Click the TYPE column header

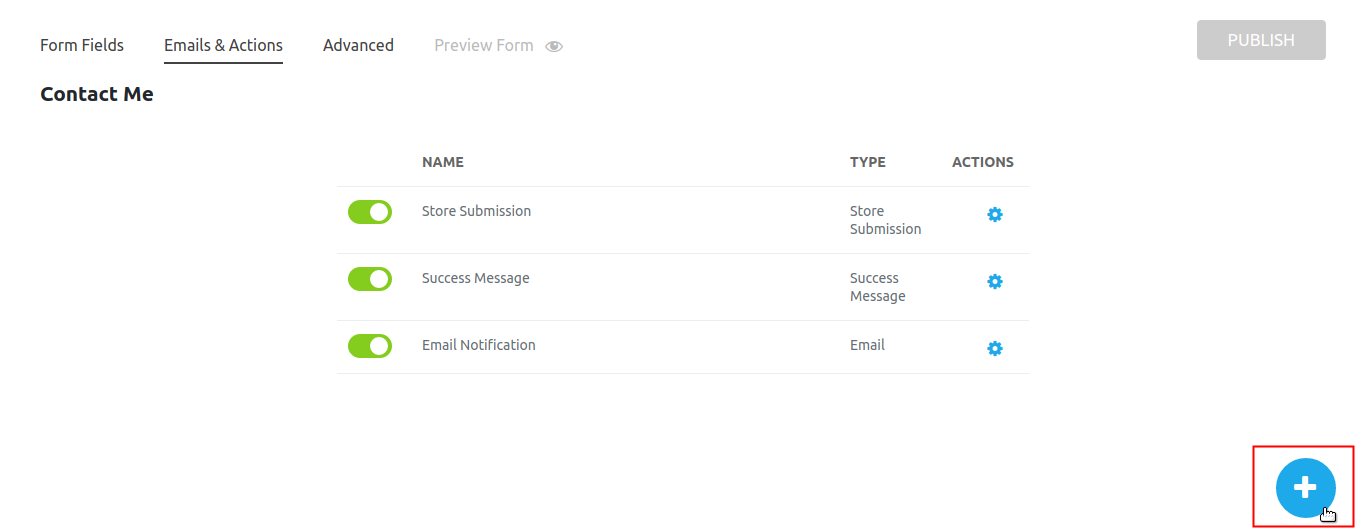(x=868, y=162)
